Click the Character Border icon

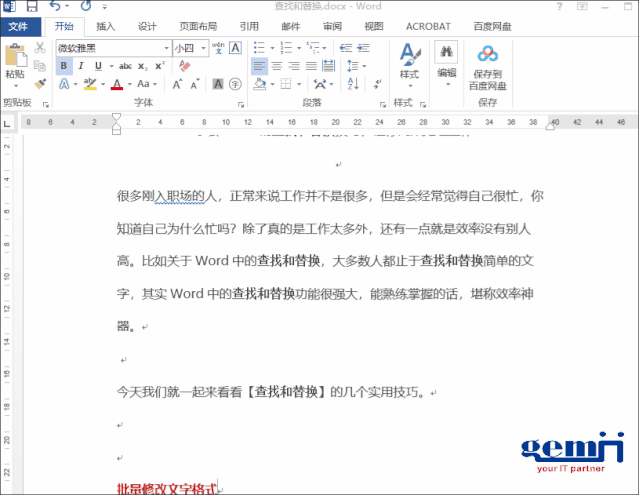pyautogui.click(x=235, y=48)
